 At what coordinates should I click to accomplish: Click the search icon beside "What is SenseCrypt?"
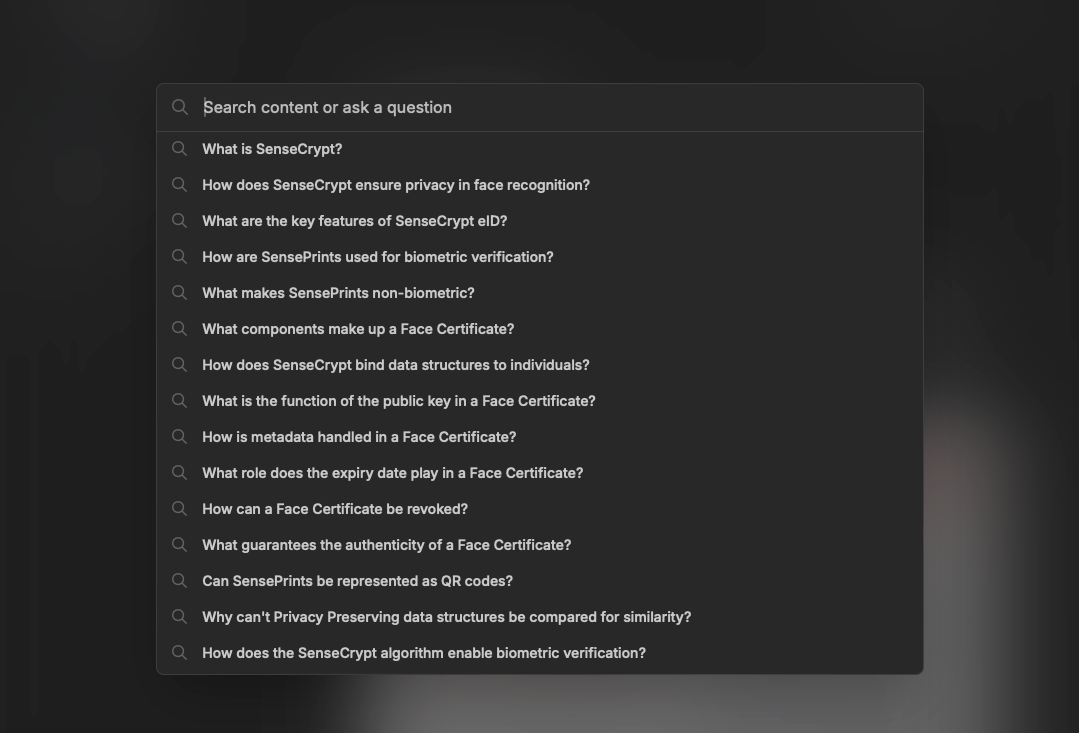point(180,149)
